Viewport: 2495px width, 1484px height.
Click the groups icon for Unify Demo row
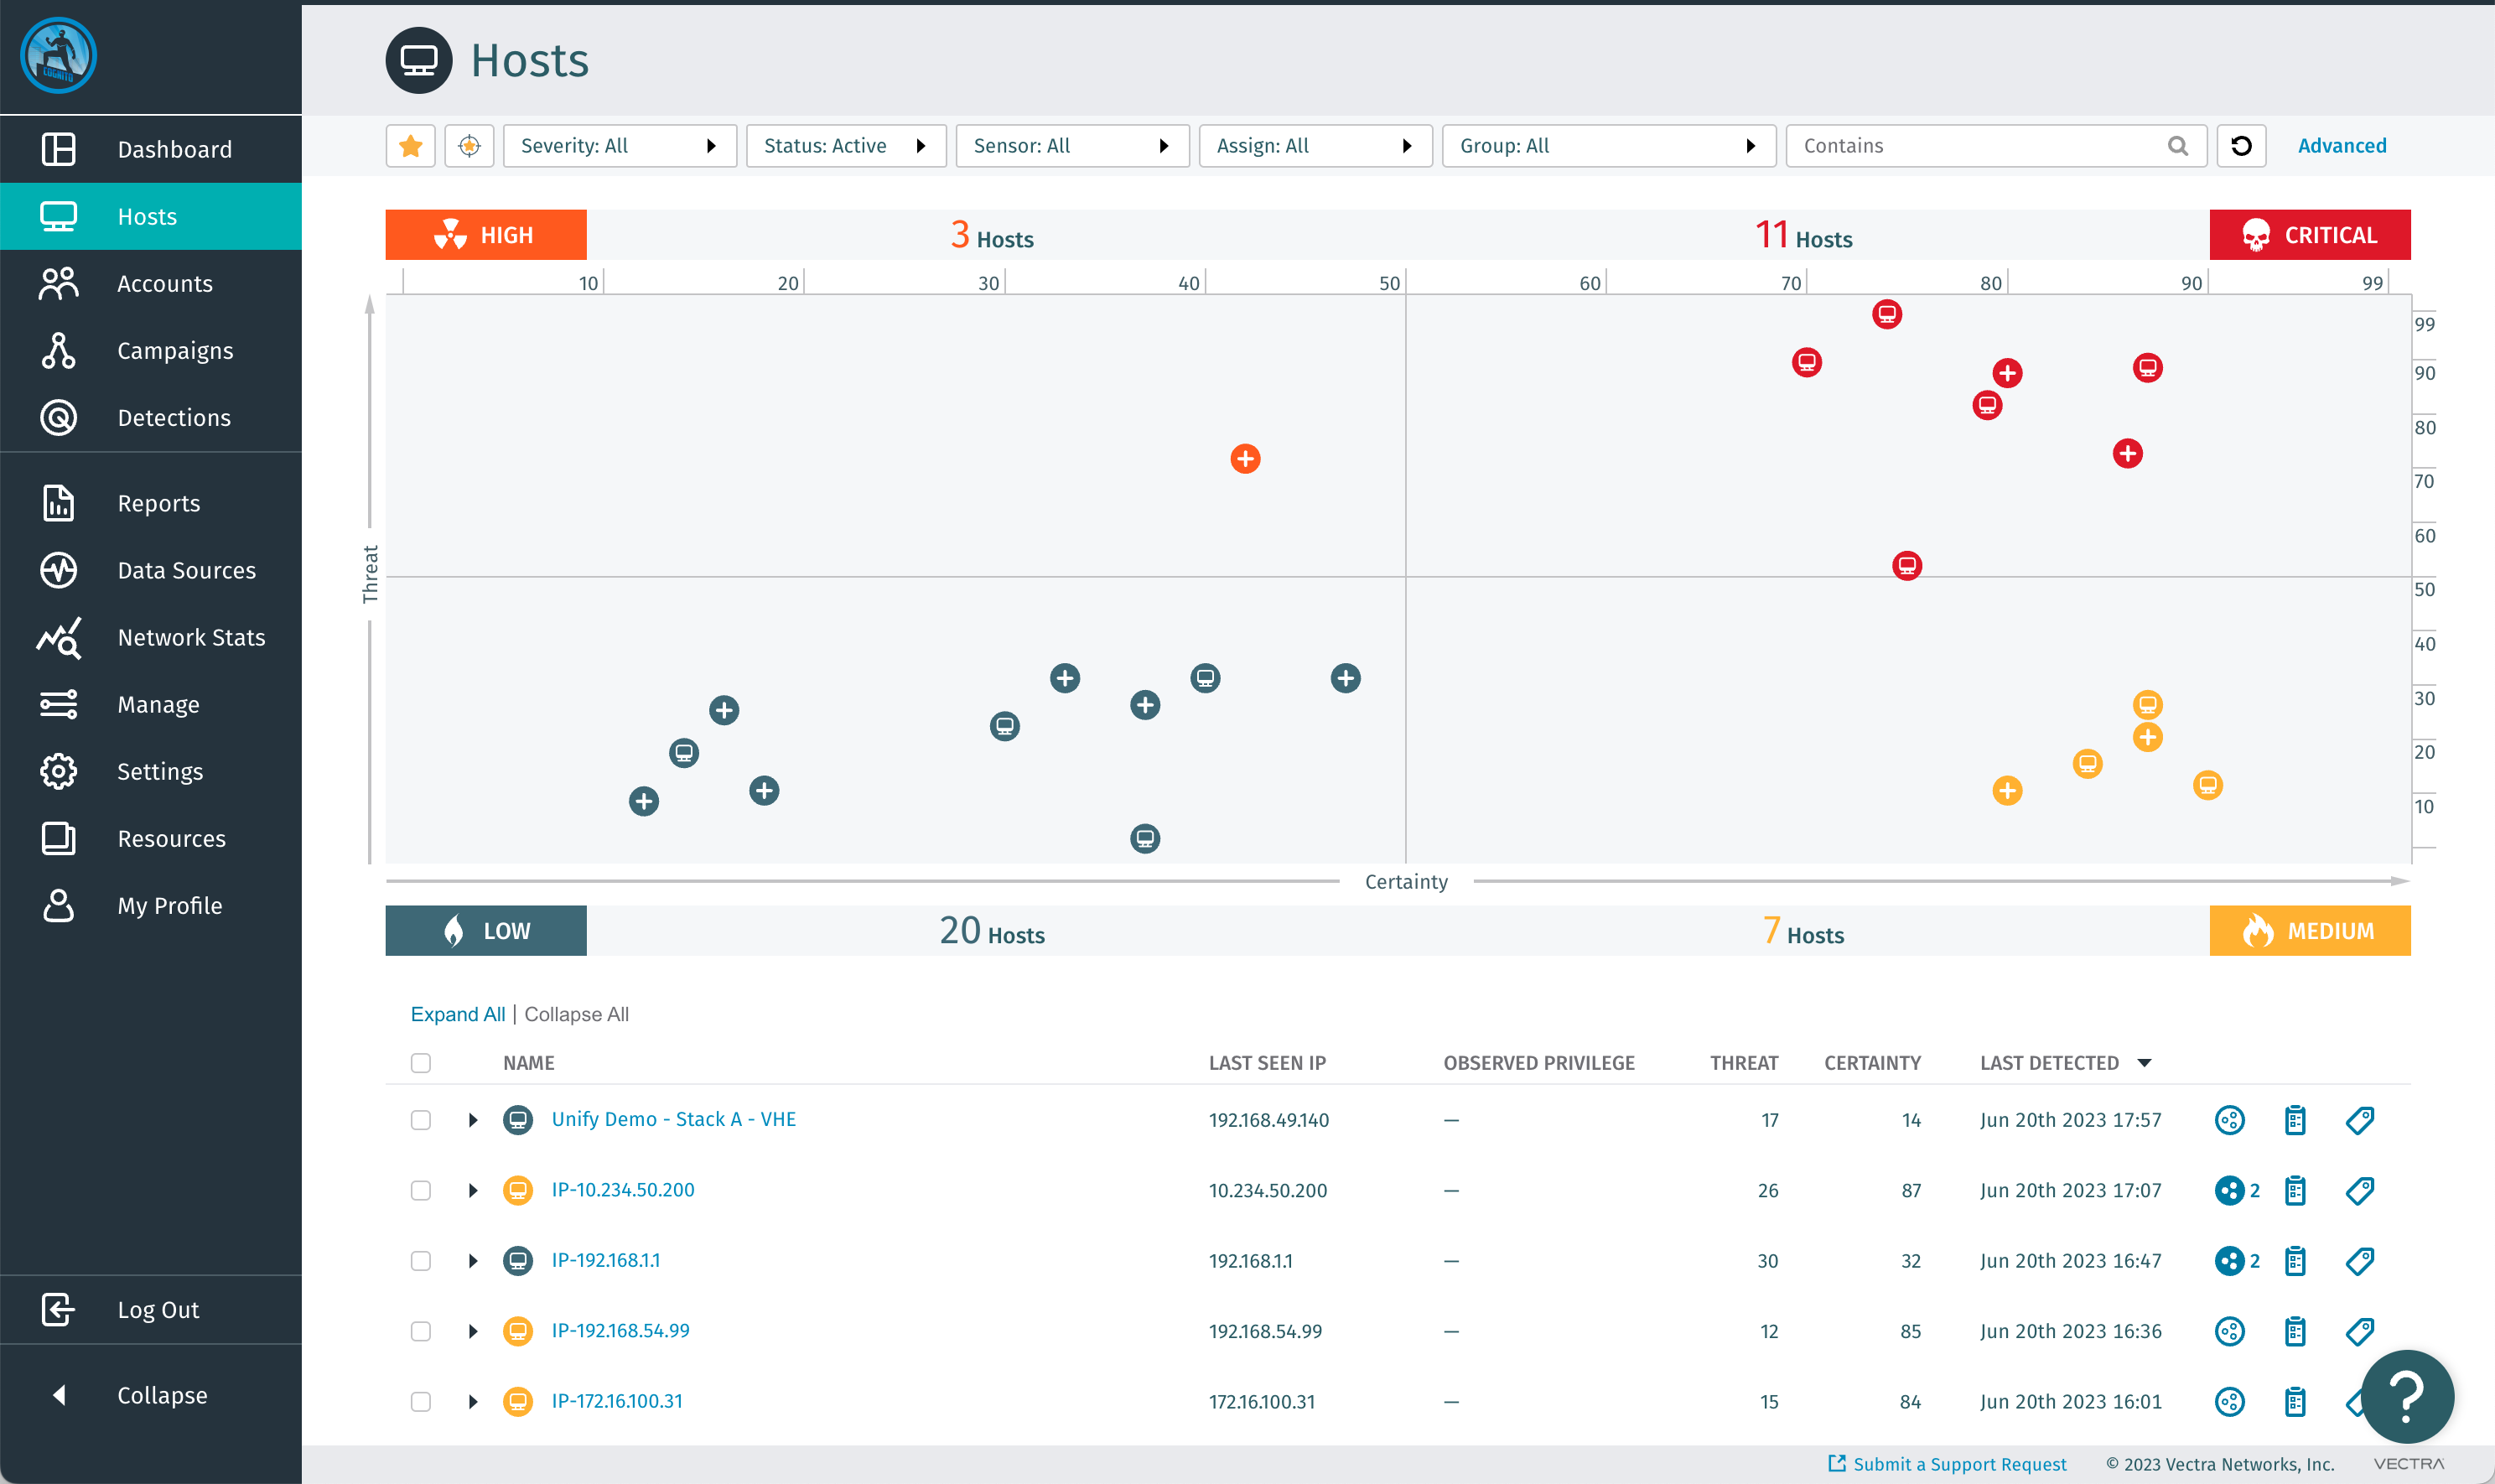pos(2229,1120)
